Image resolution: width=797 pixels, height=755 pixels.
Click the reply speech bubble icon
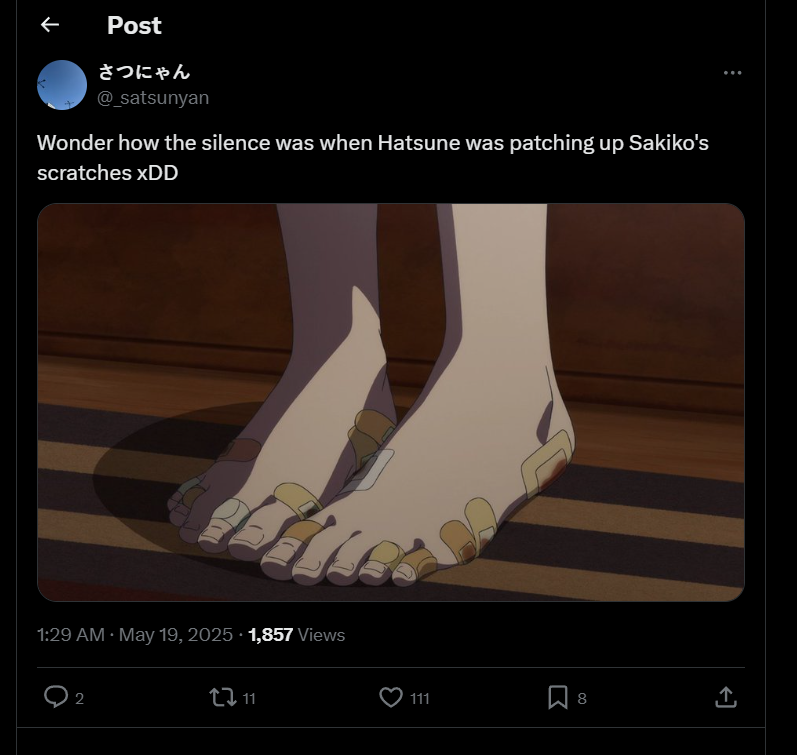click(x=56, y=697)
